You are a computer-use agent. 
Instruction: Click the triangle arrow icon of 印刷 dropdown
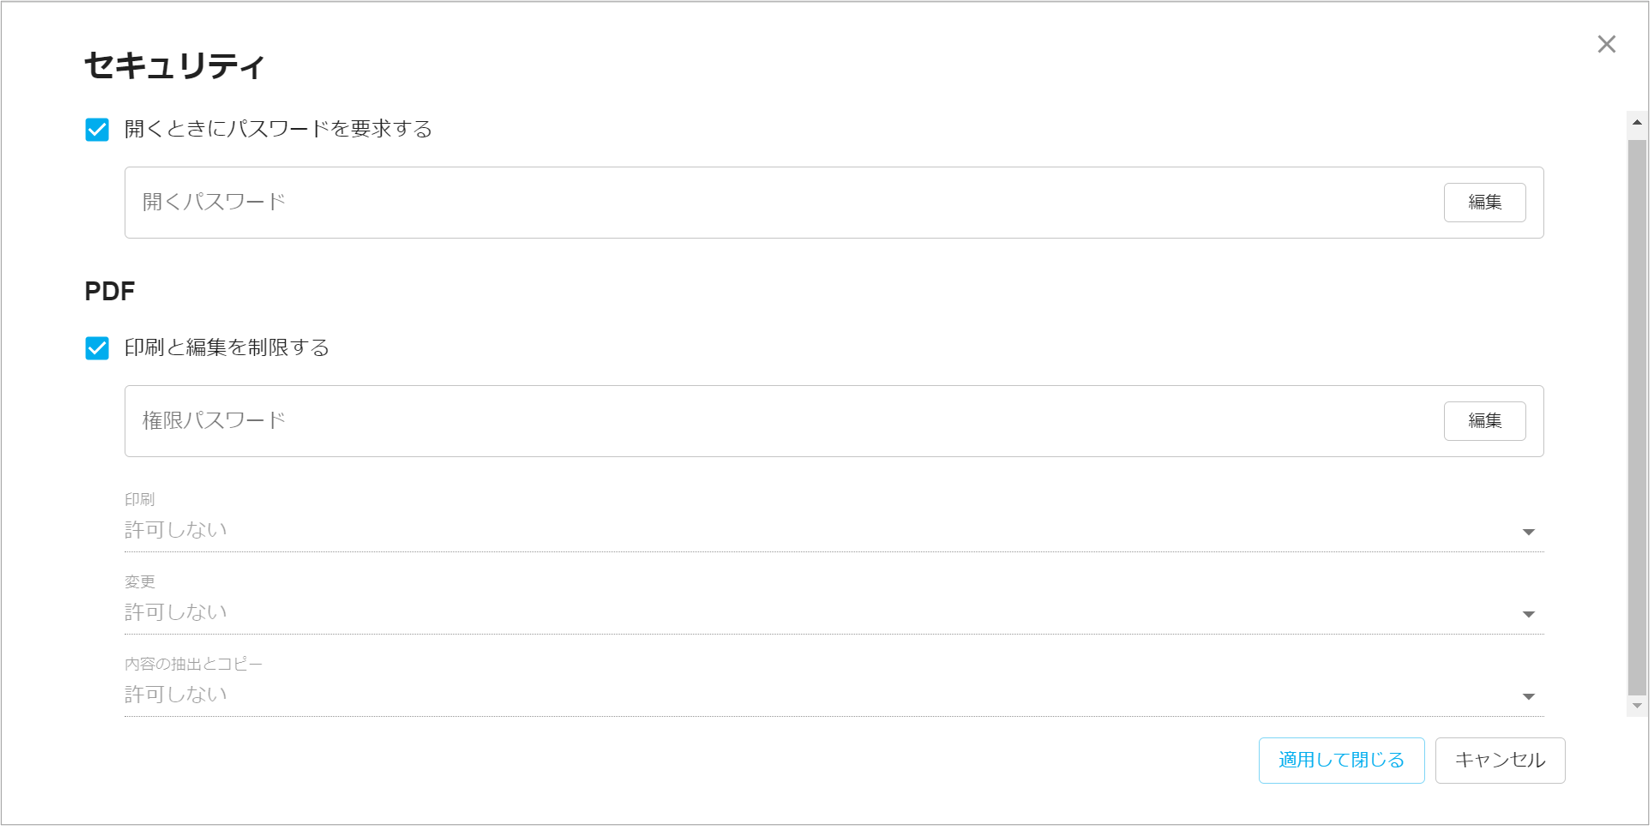(x=1528, y=532)
